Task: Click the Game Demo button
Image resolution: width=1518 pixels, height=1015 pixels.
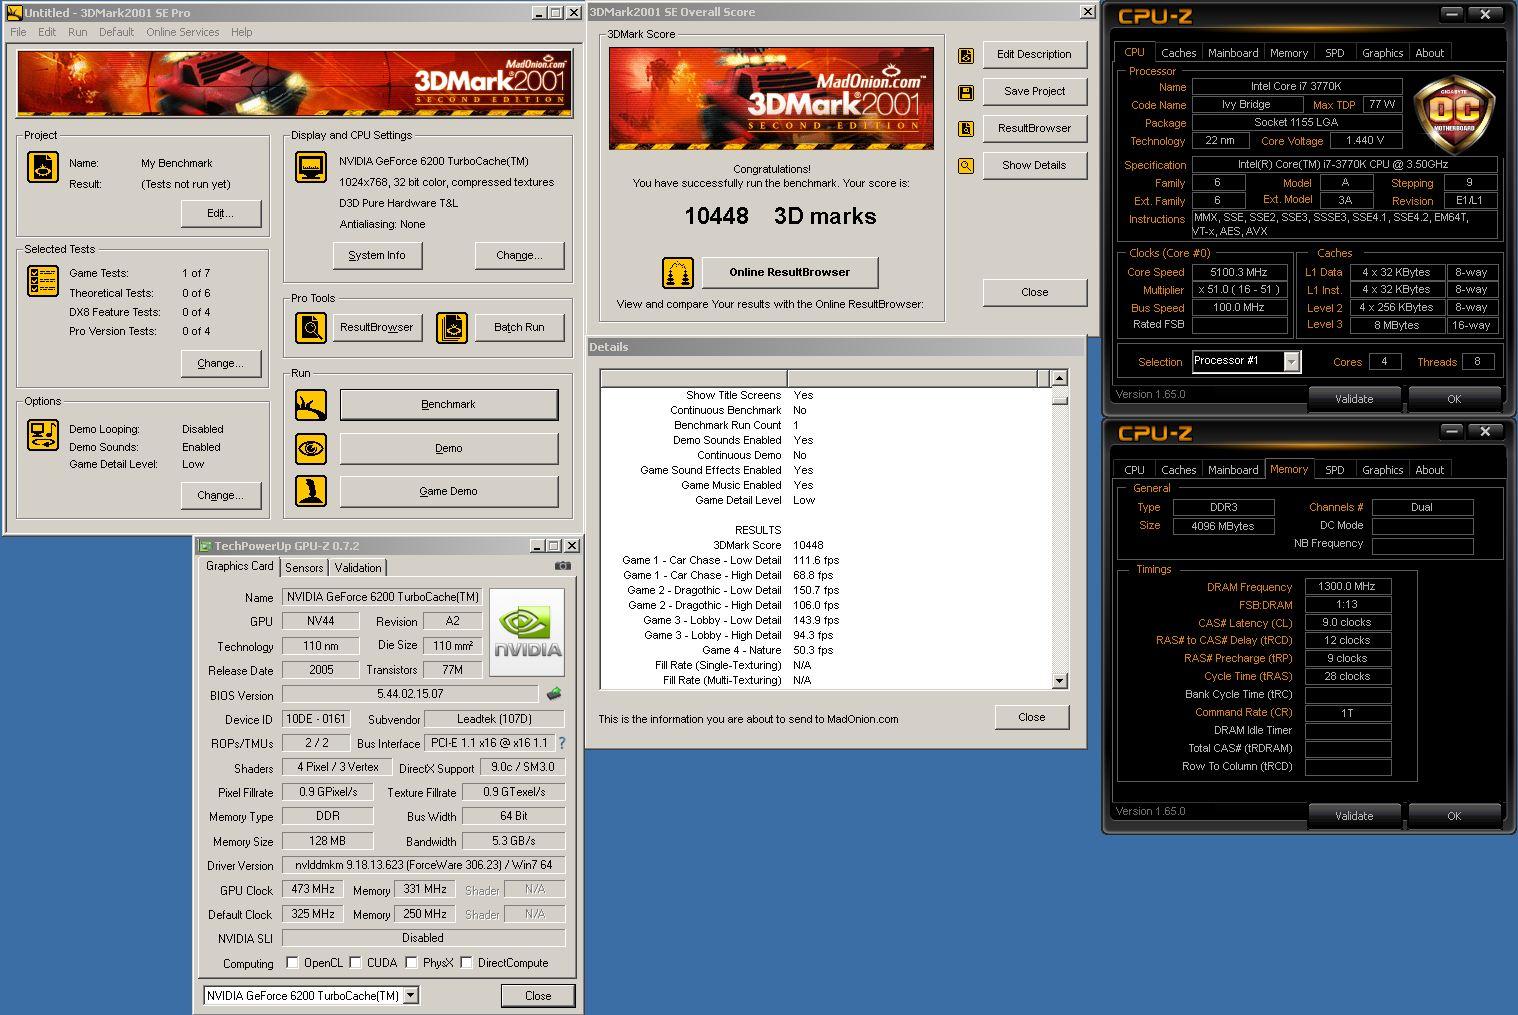Action: click(x=449, y=491)
